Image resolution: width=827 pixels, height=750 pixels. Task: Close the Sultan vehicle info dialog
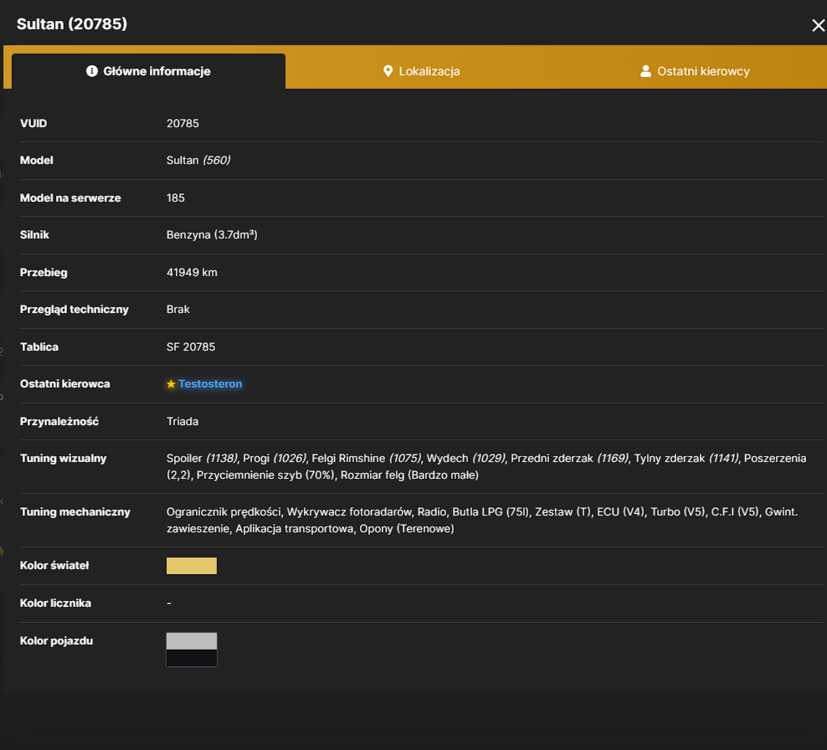click(818, 25)
